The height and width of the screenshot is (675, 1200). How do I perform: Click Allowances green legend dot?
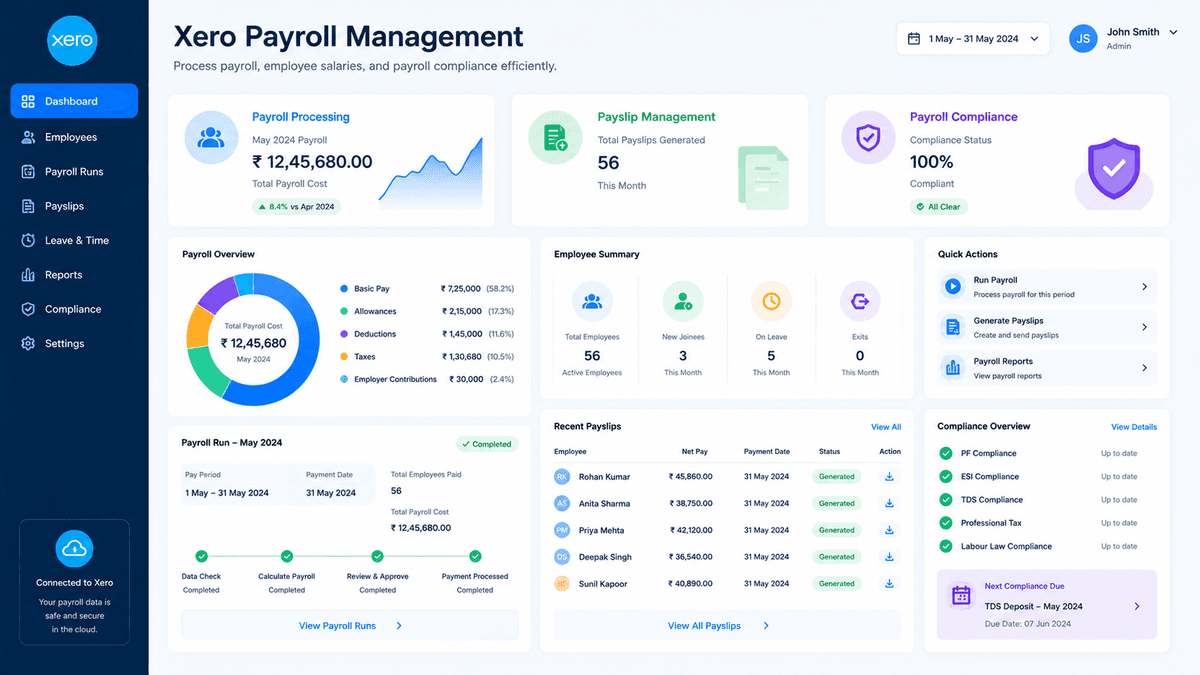tap(344, 311)
